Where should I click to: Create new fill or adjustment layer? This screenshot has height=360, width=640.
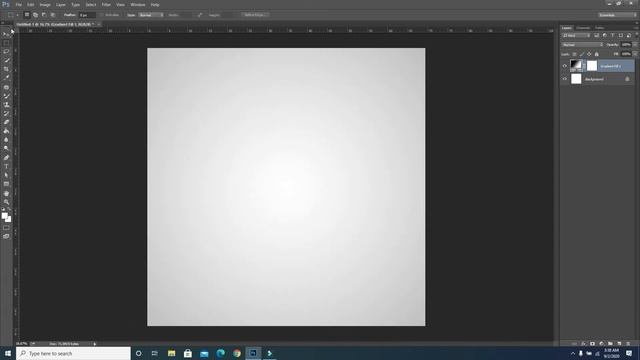point(601,344)
